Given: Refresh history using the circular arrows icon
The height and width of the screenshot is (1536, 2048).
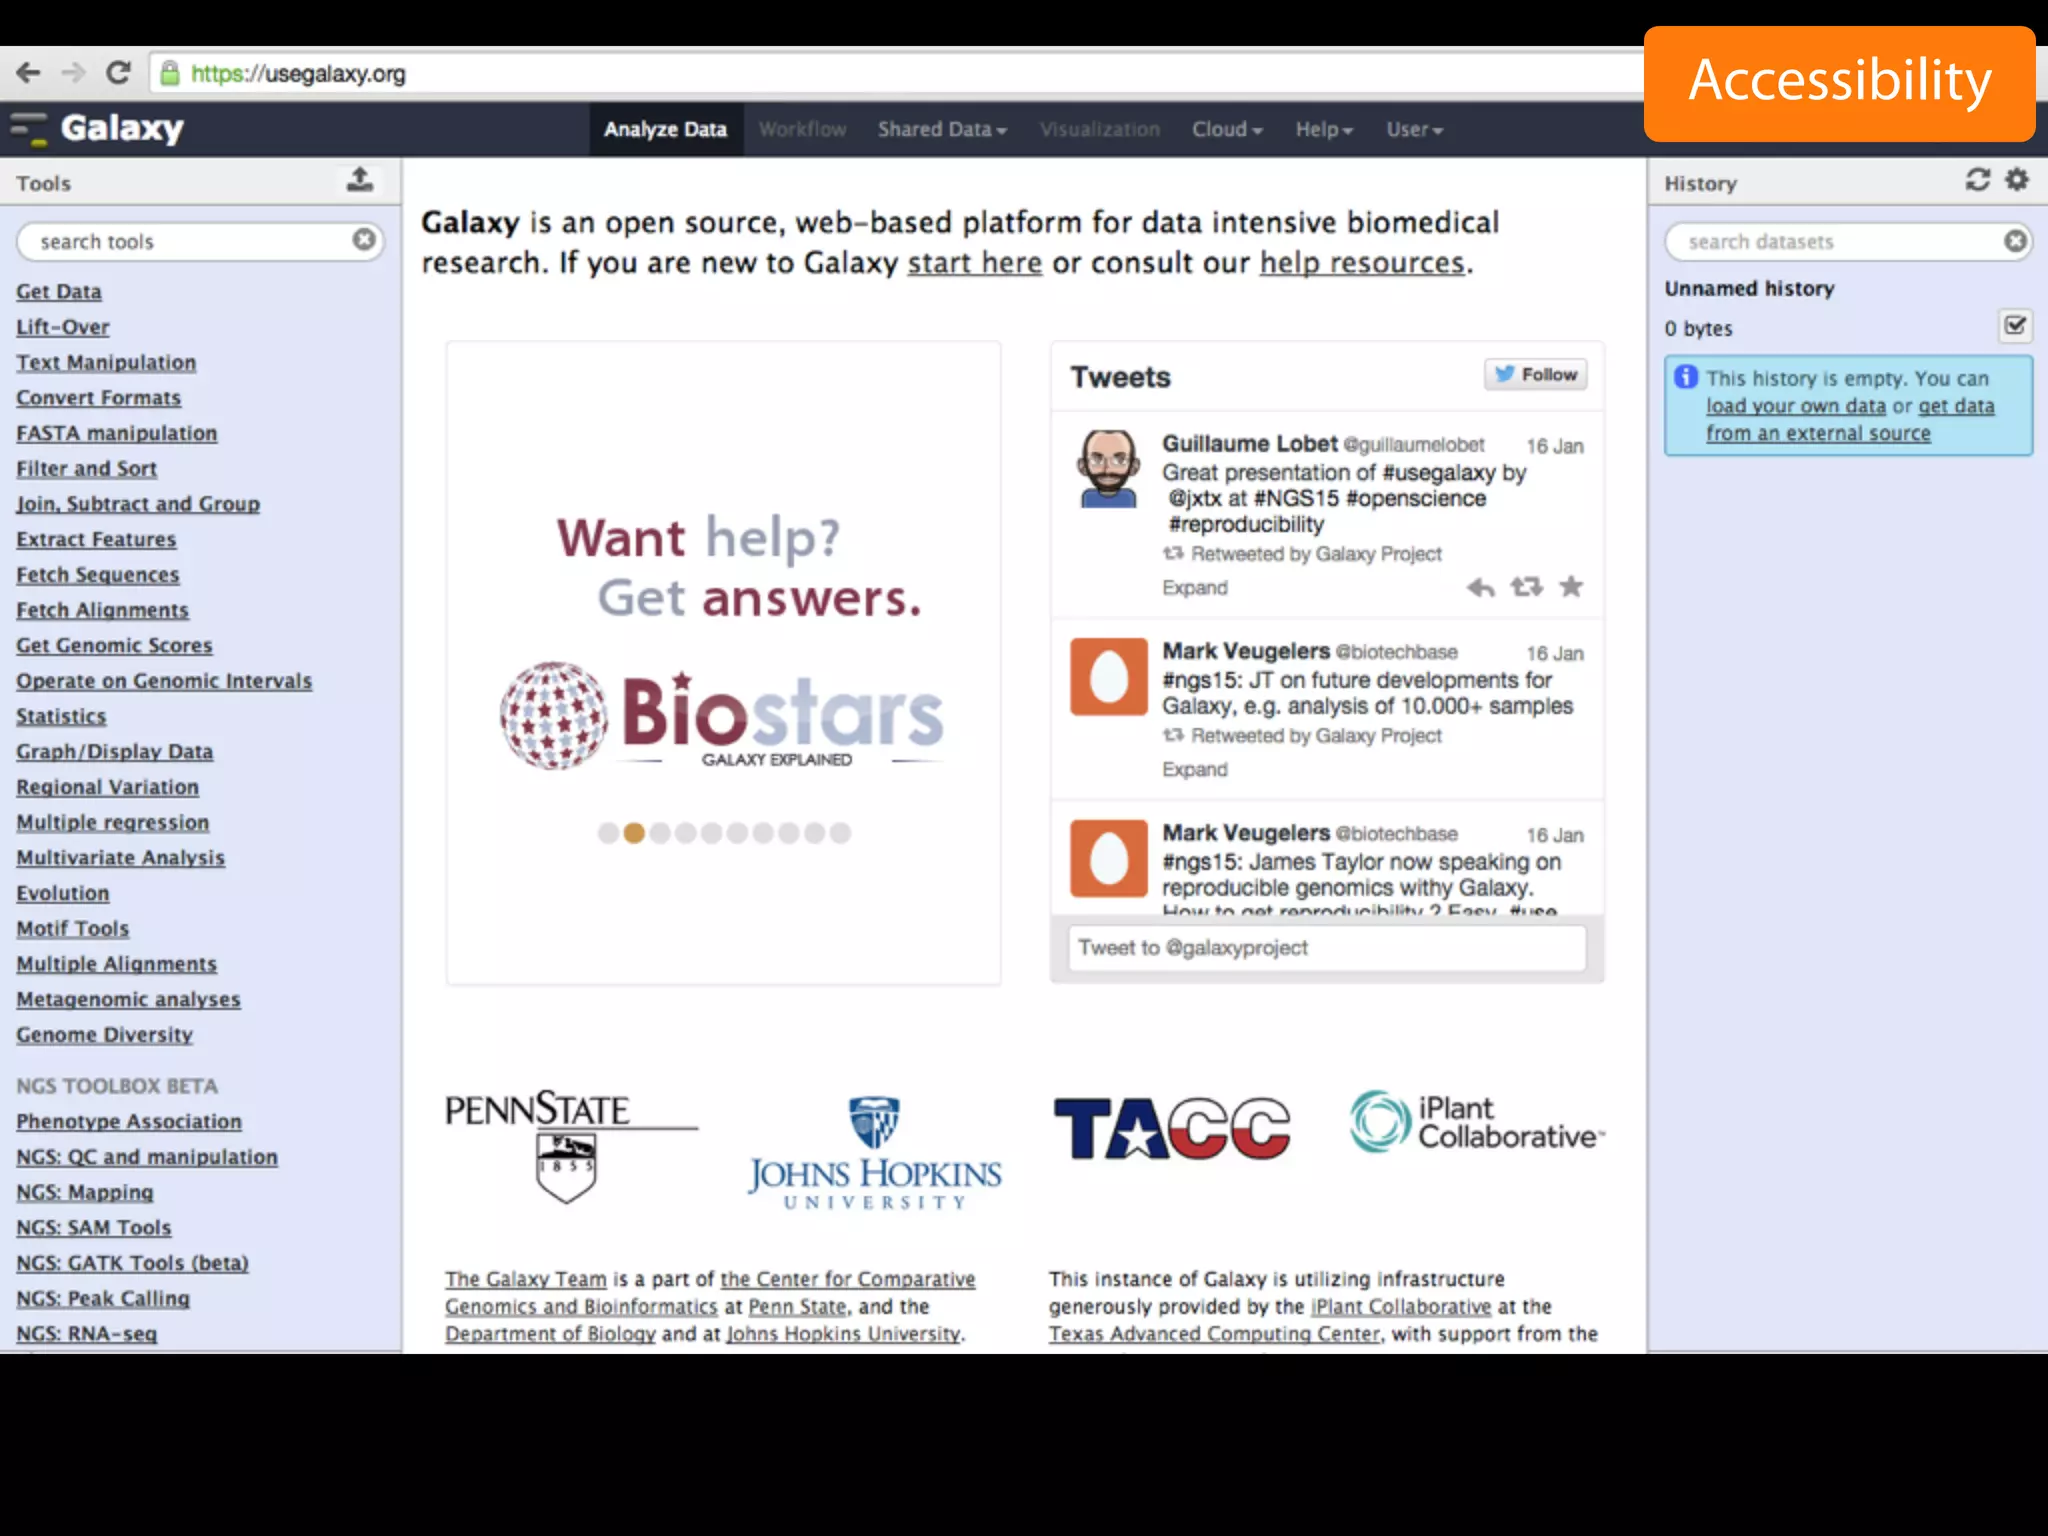Looking at the screenshot, I should point(1977,180).
